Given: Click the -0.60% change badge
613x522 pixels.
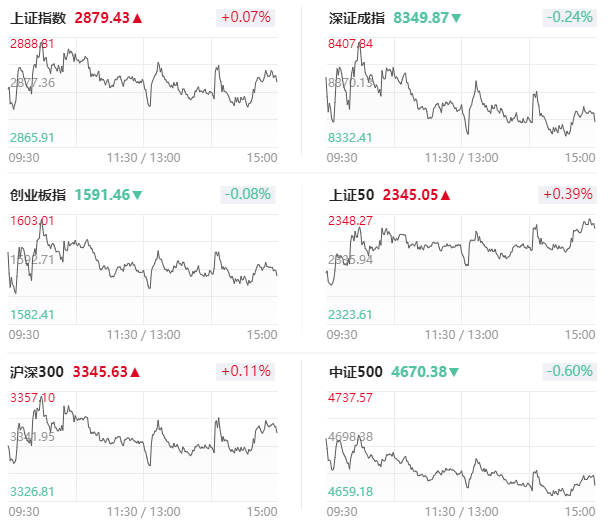Looking at the screenshot, I should pos(570,371).
